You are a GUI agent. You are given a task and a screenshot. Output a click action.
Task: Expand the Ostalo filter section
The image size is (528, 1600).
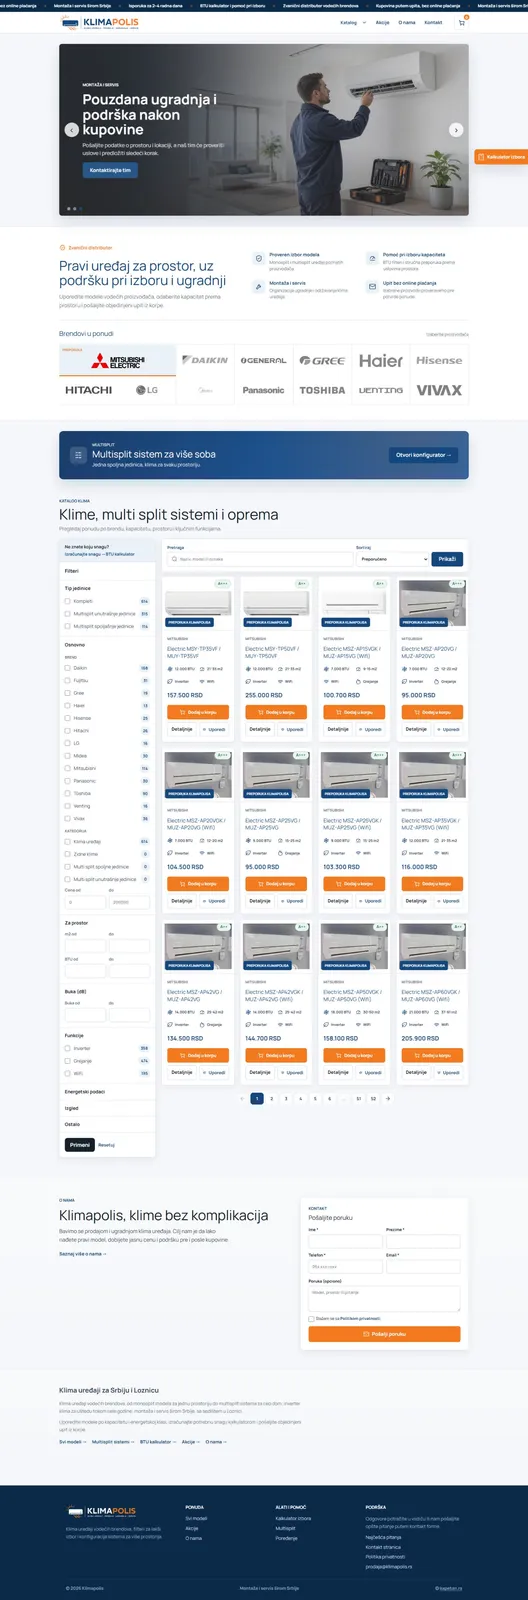pos(107,1124)
